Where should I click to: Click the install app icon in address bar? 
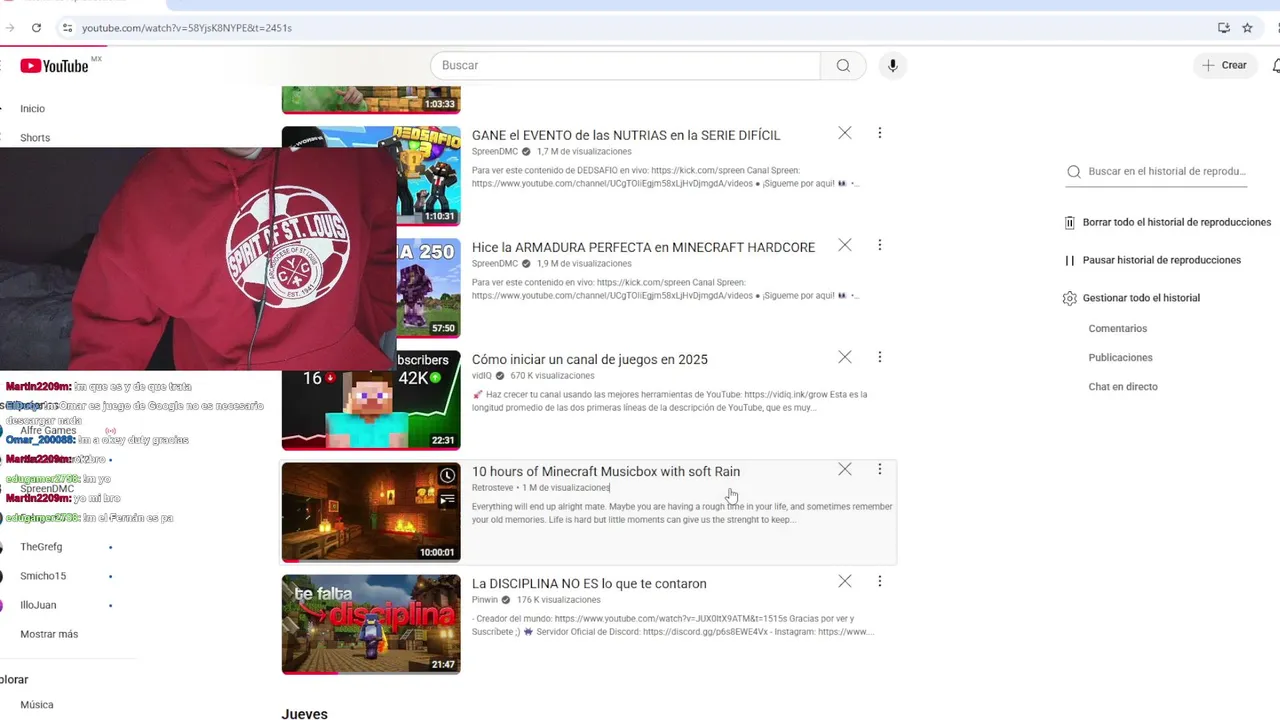coord(1223,28)
